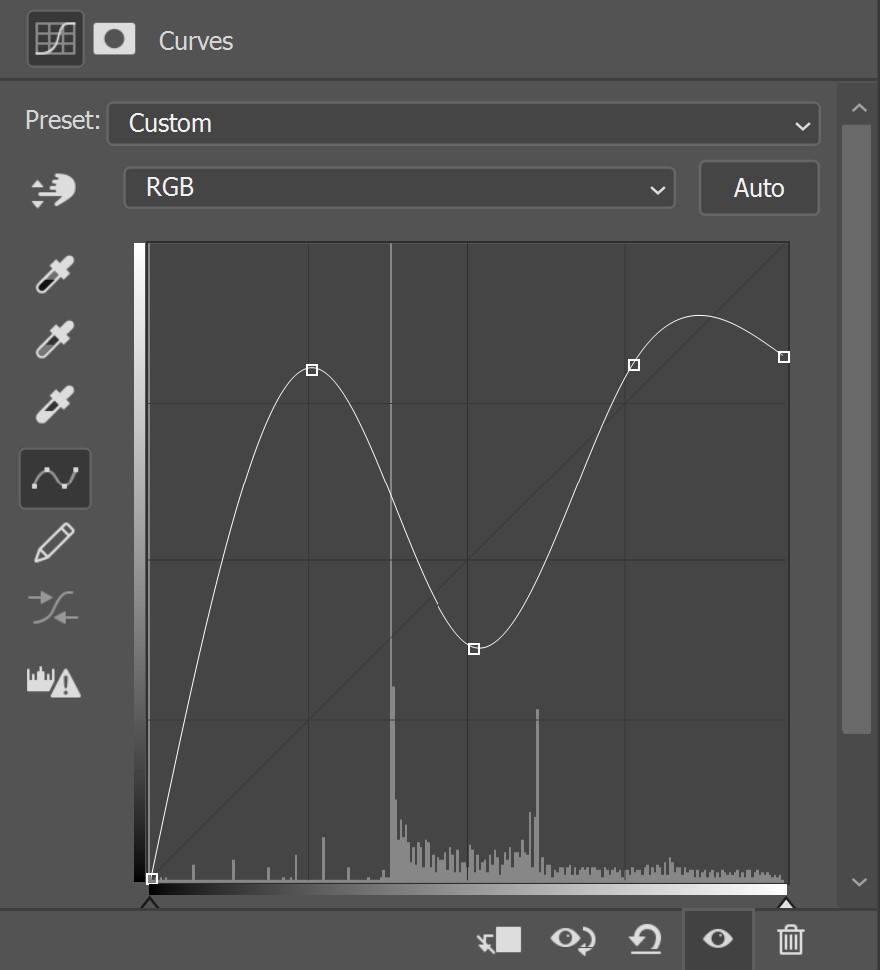Select the on-image targeted adjustment hand tool
Image resolution: width=880 pixels, height=970 pixels.
(54, 190)
